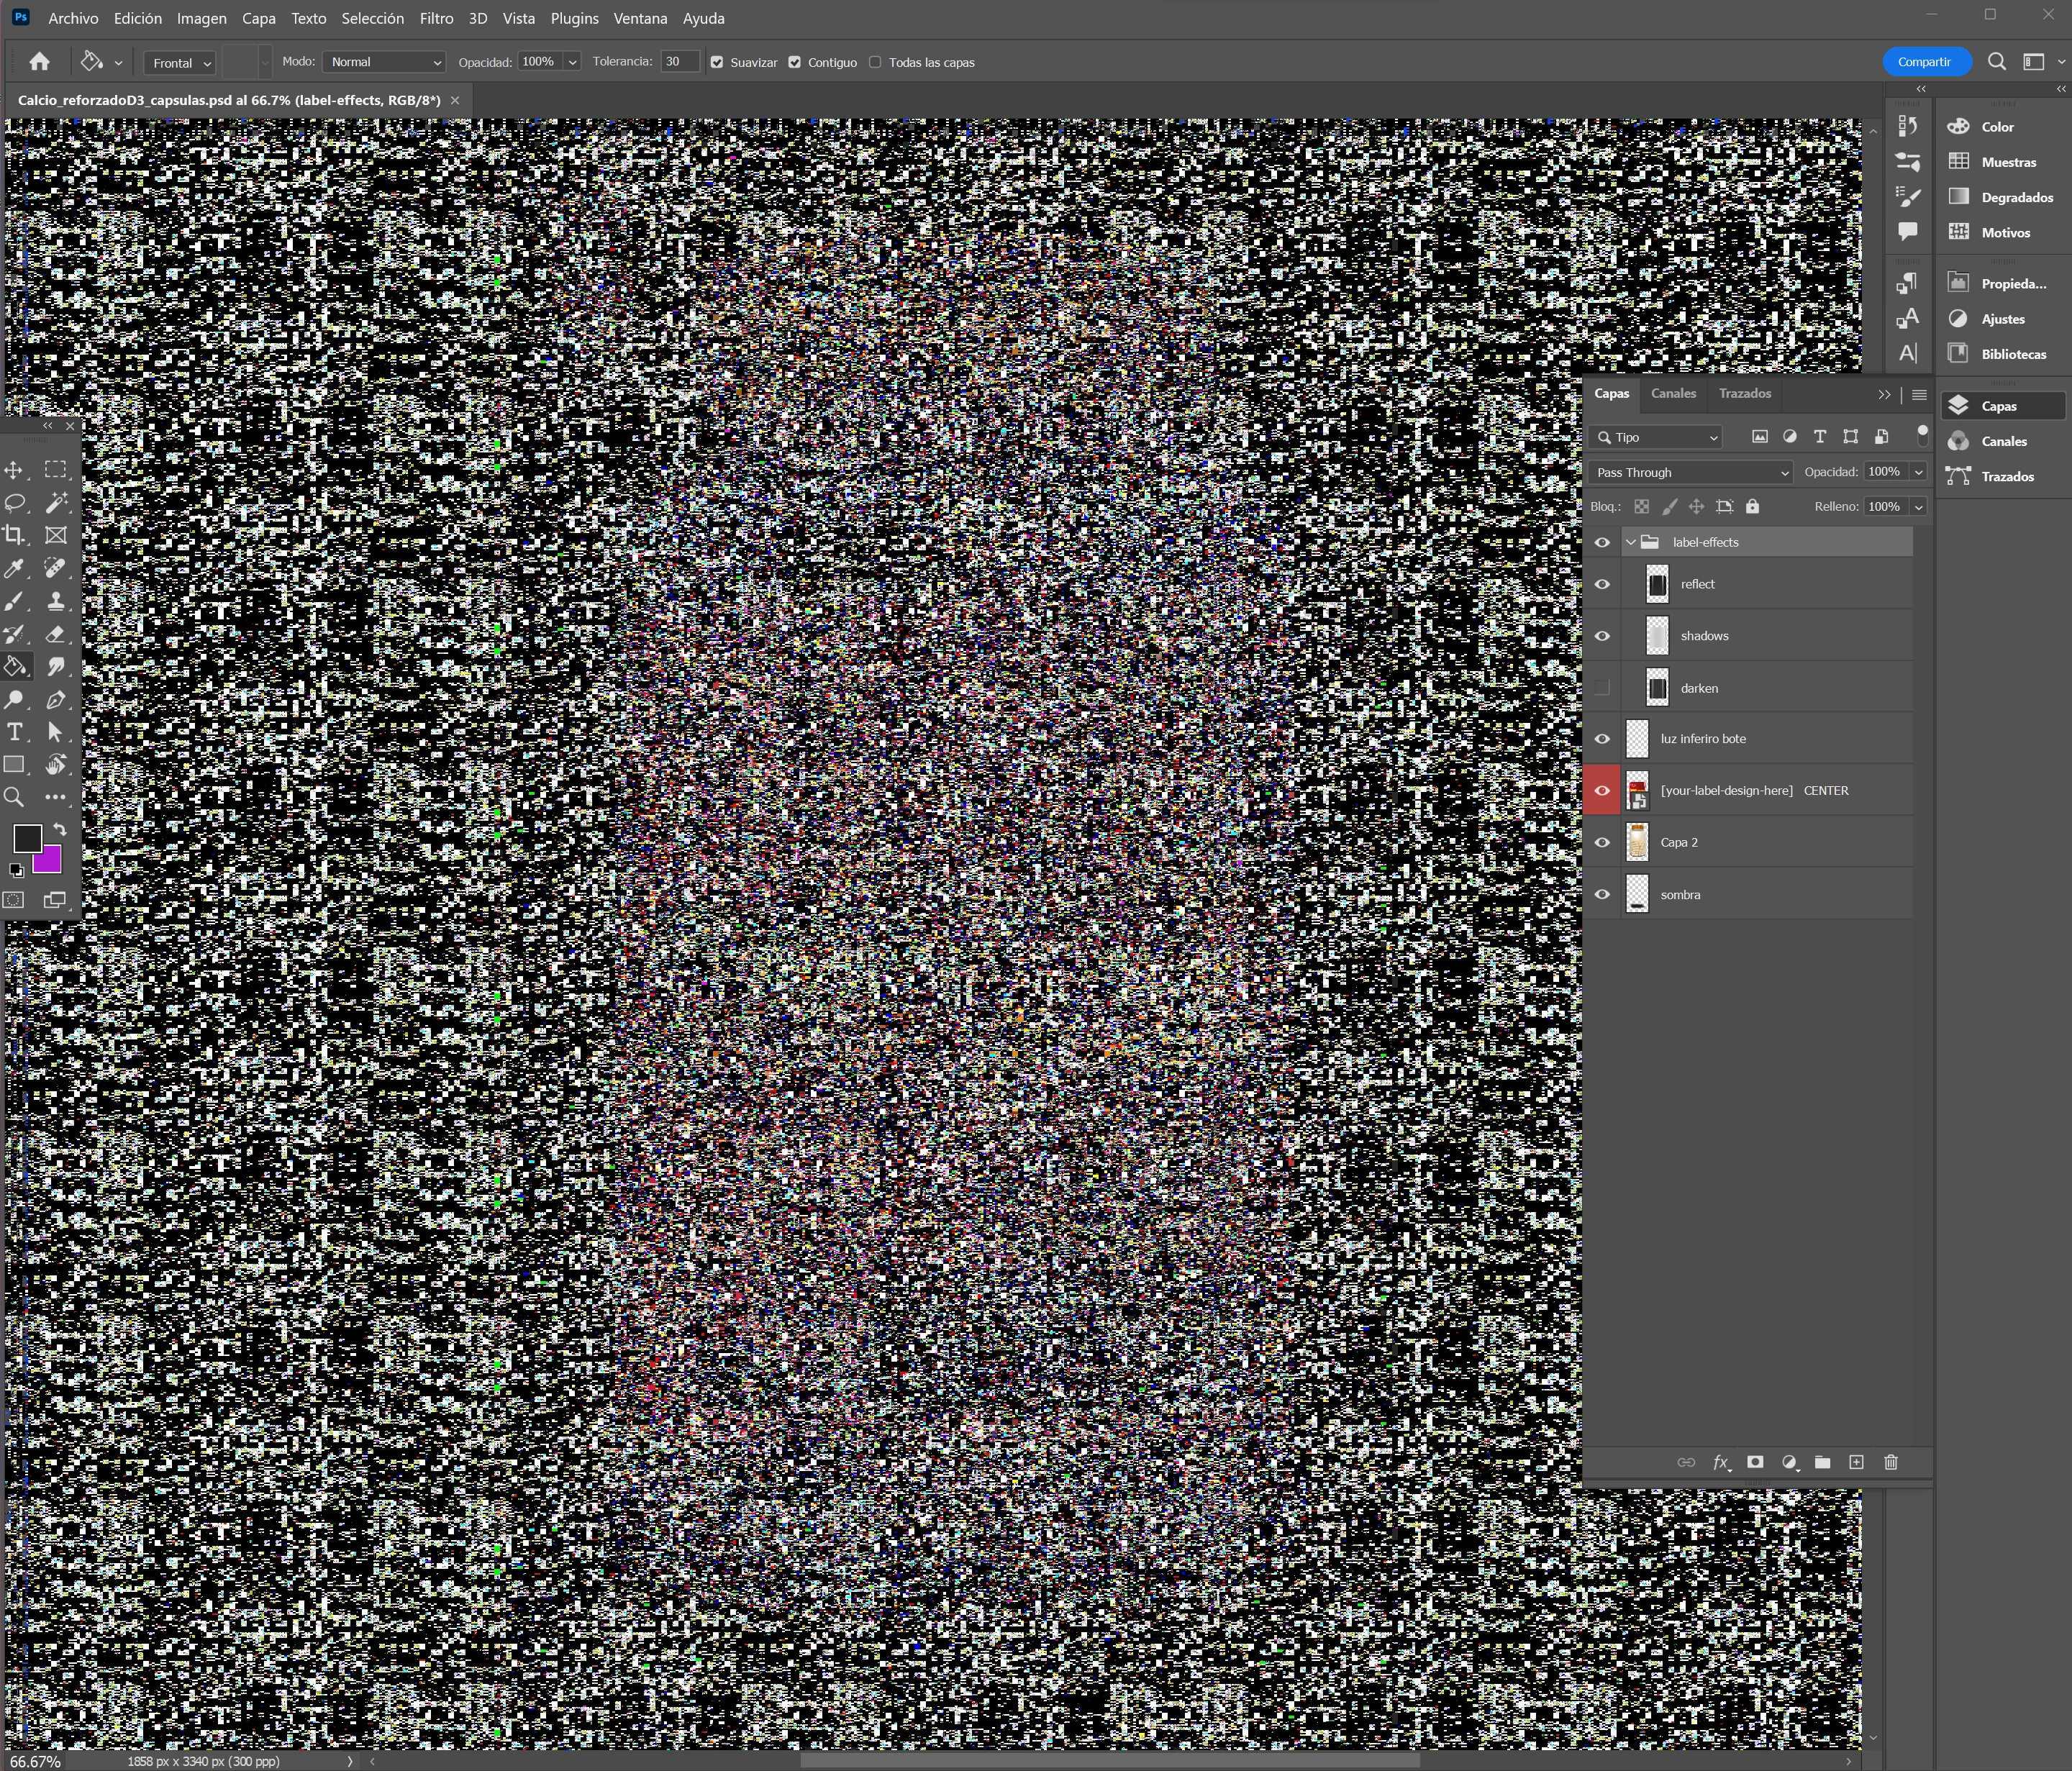Select the Eraser tool
This screenshot has width=2072, height=1771.
point(56,634)
